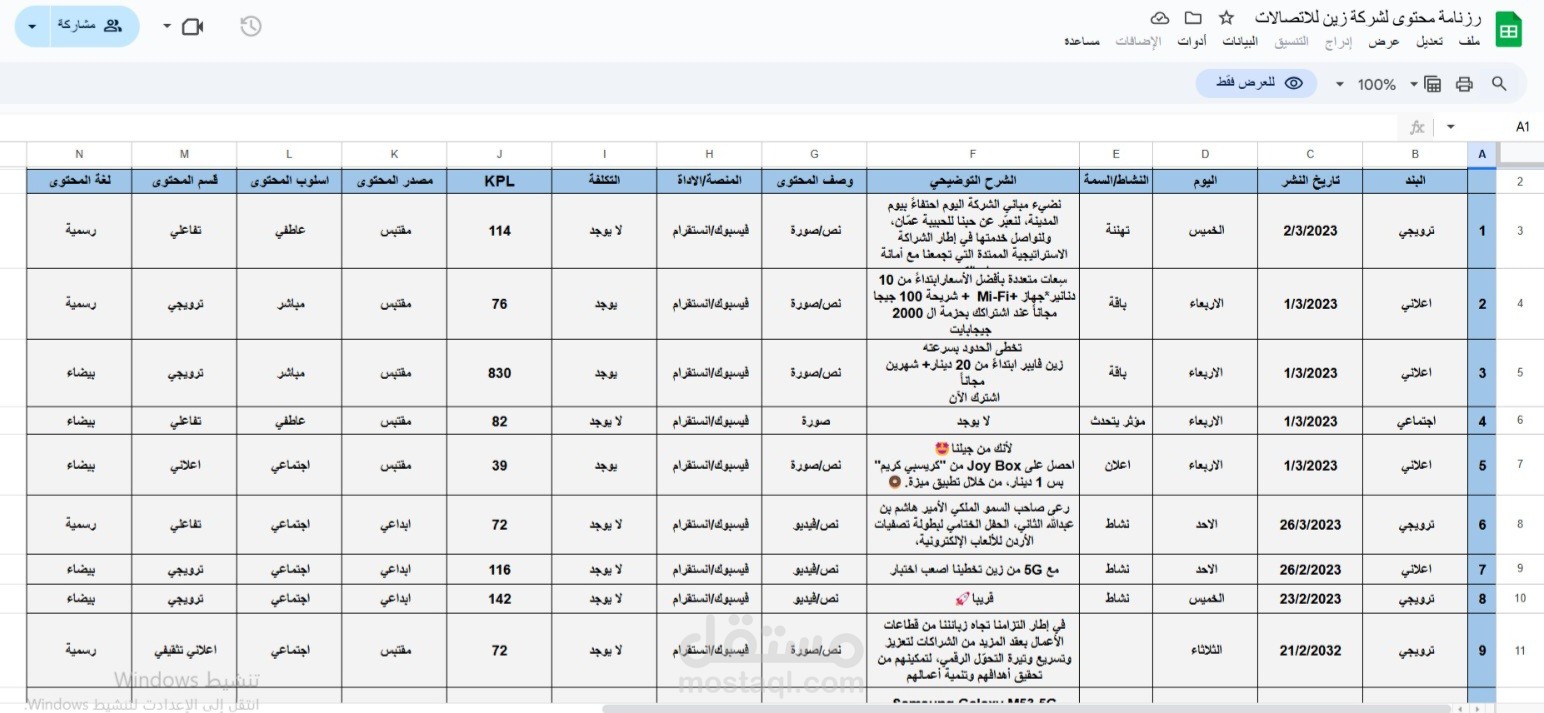The width and height of the screenshot is (1544, 713).
Task: Click the وصف المحتوى header cell
Action: pyautogui.click(x=814, y=181)
